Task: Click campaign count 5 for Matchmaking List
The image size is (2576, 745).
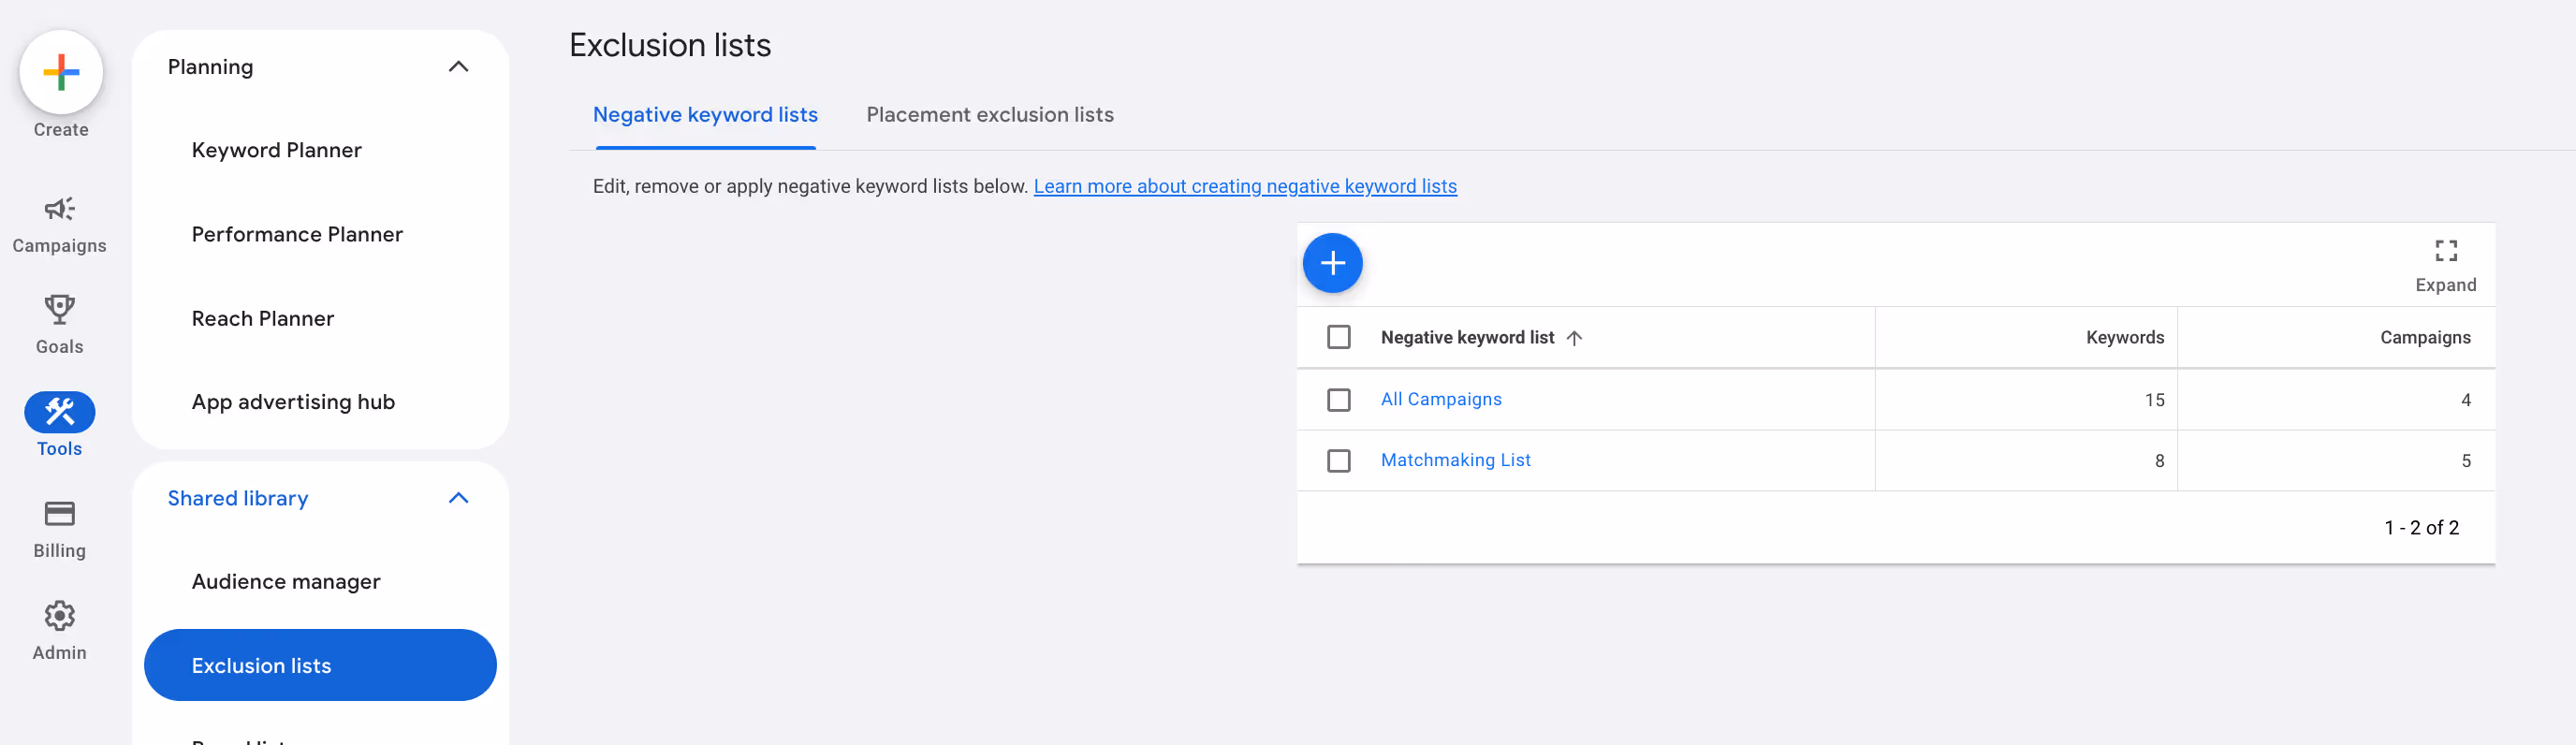Action: (2465, 461)
